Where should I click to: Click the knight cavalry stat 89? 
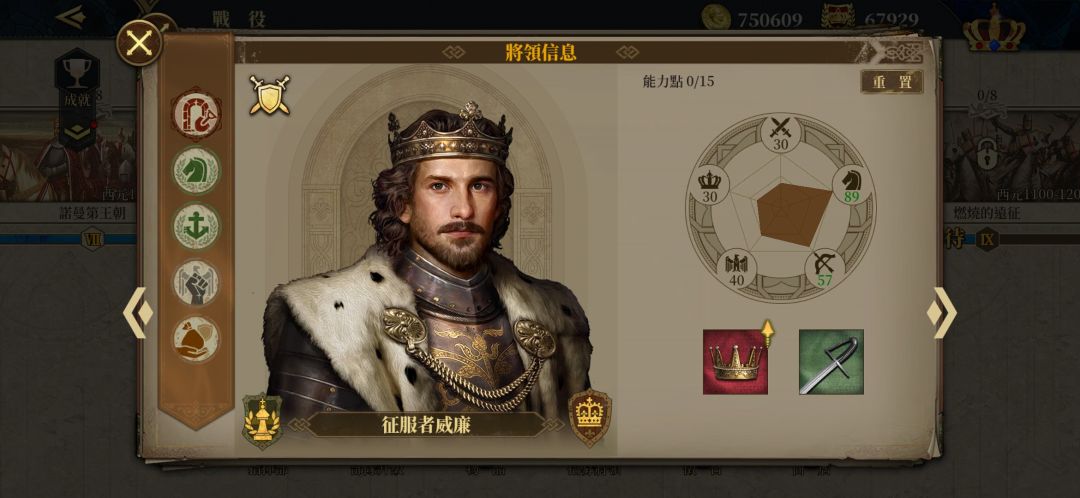pyautogui.click(x=852, y=186)
